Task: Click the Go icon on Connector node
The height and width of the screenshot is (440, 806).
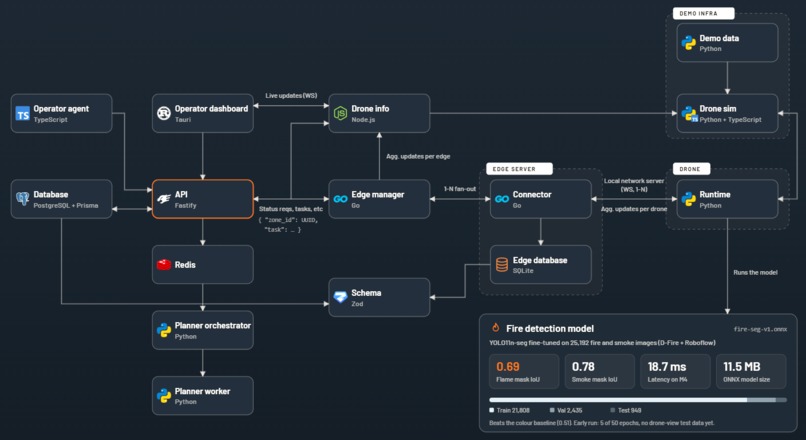Action: click(502, 199)
